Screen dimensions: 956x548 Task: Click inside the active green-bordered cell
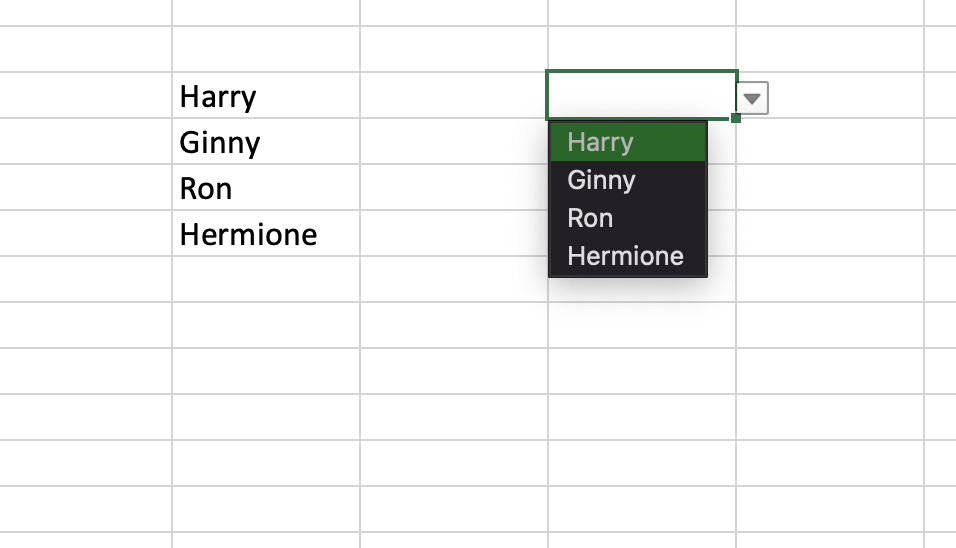(641, 95)
